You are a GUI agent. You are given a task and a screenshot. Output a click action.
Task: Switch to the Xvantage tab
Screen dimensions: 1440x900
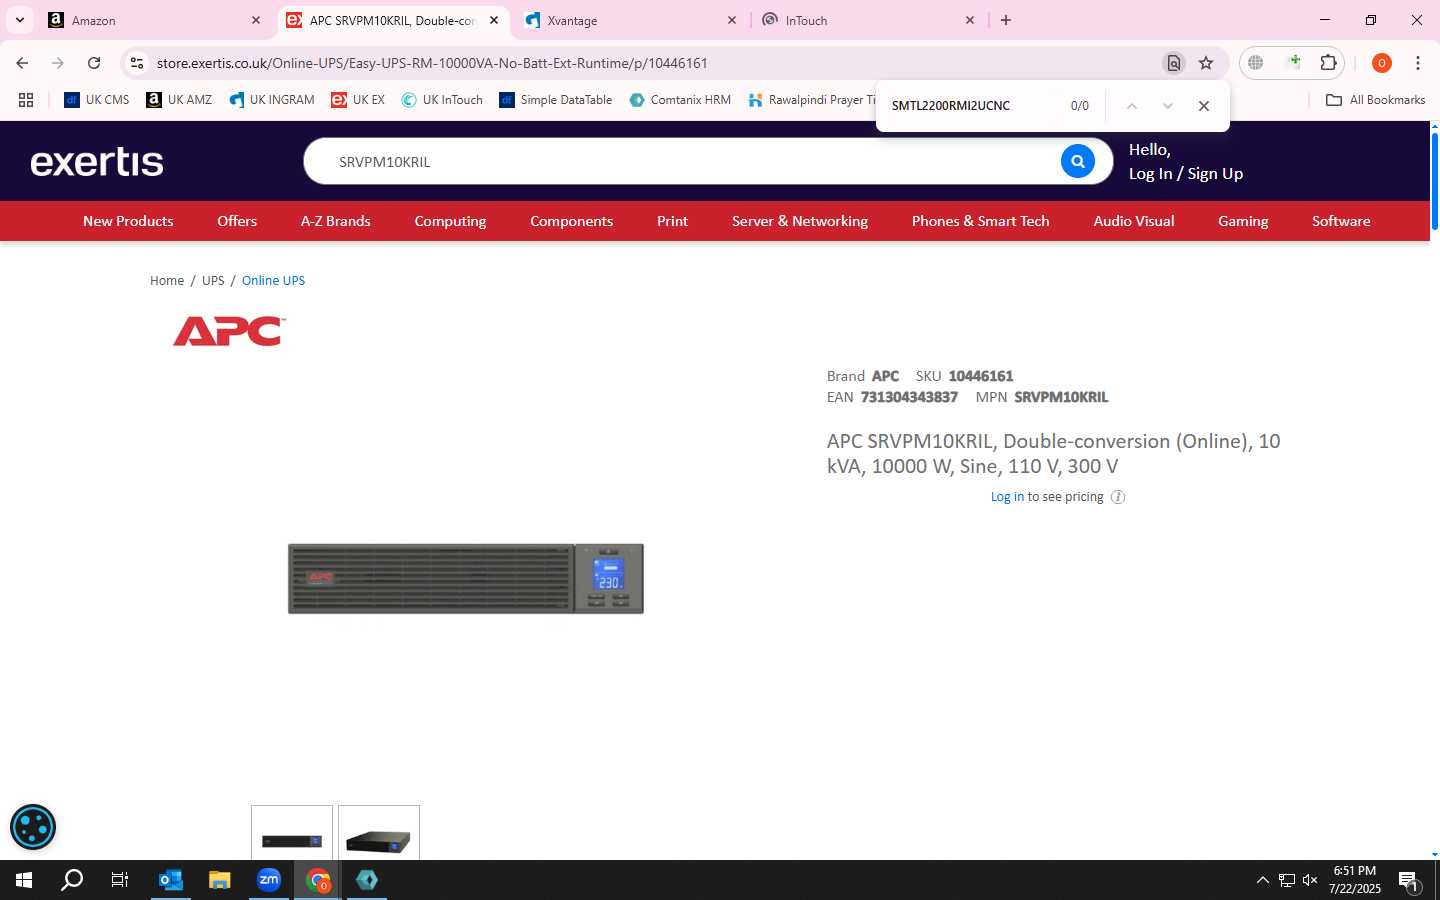click(631, 20)
